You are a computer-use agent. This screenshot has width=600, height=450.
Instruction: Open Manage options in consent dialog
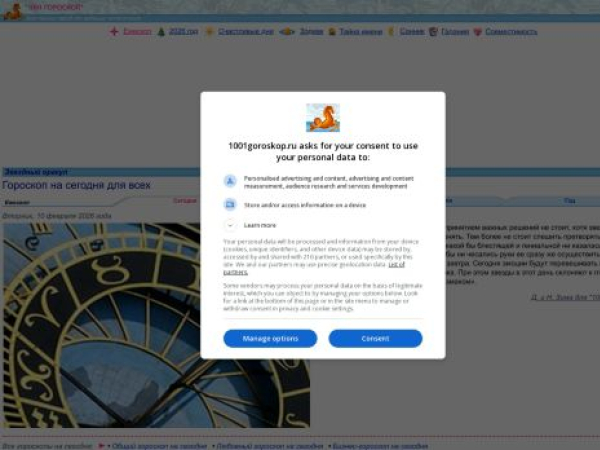270,339
